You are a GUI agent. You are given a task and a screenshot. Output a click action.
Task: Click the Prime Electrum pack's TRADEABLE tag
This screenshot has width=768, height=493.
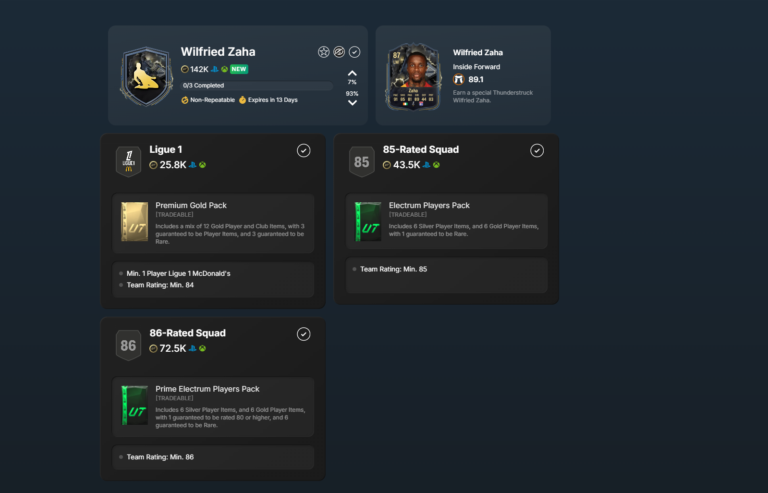[174, 398]
